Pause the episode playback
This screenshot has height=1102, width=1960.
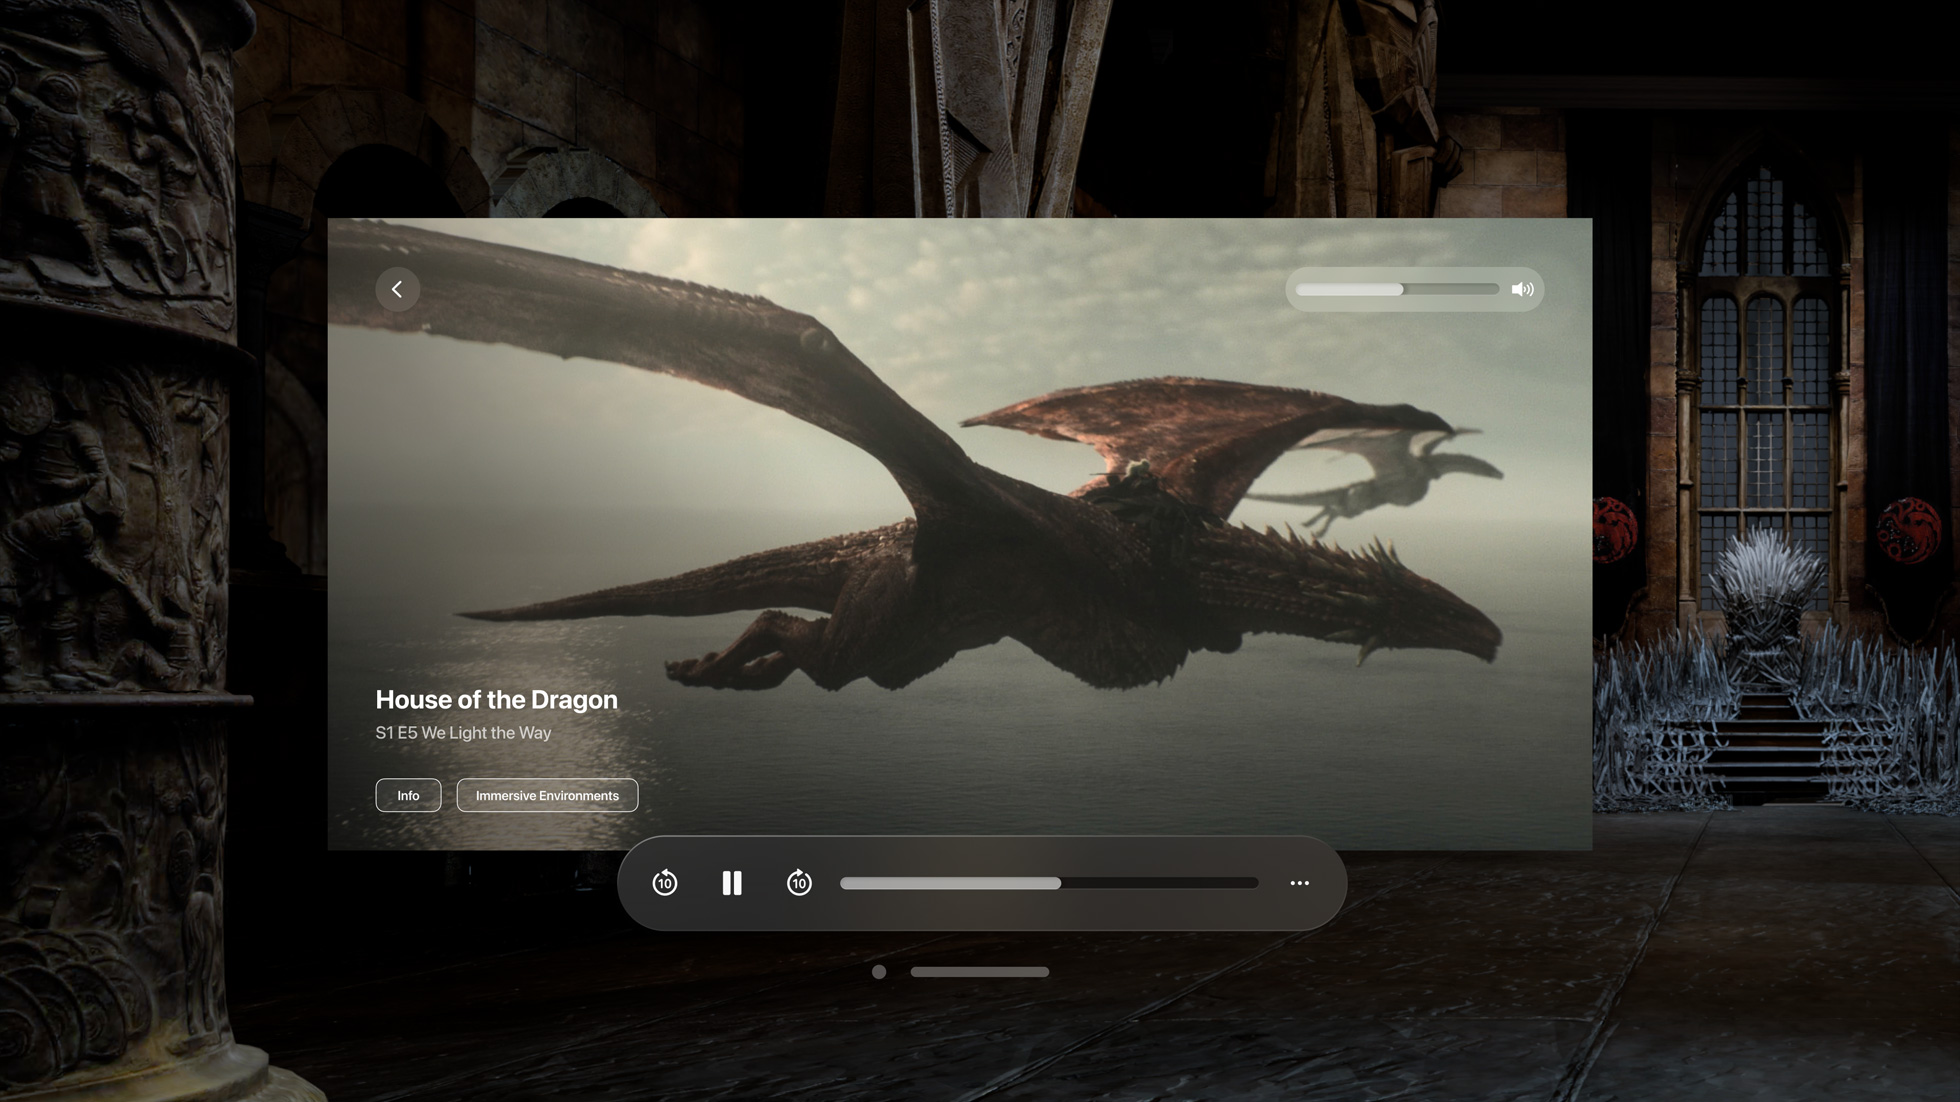732,883
